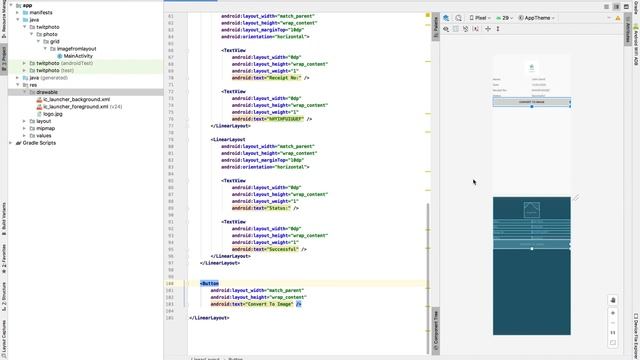Expand the mipmap folder
Screen dimensions: 640x360
25,128
